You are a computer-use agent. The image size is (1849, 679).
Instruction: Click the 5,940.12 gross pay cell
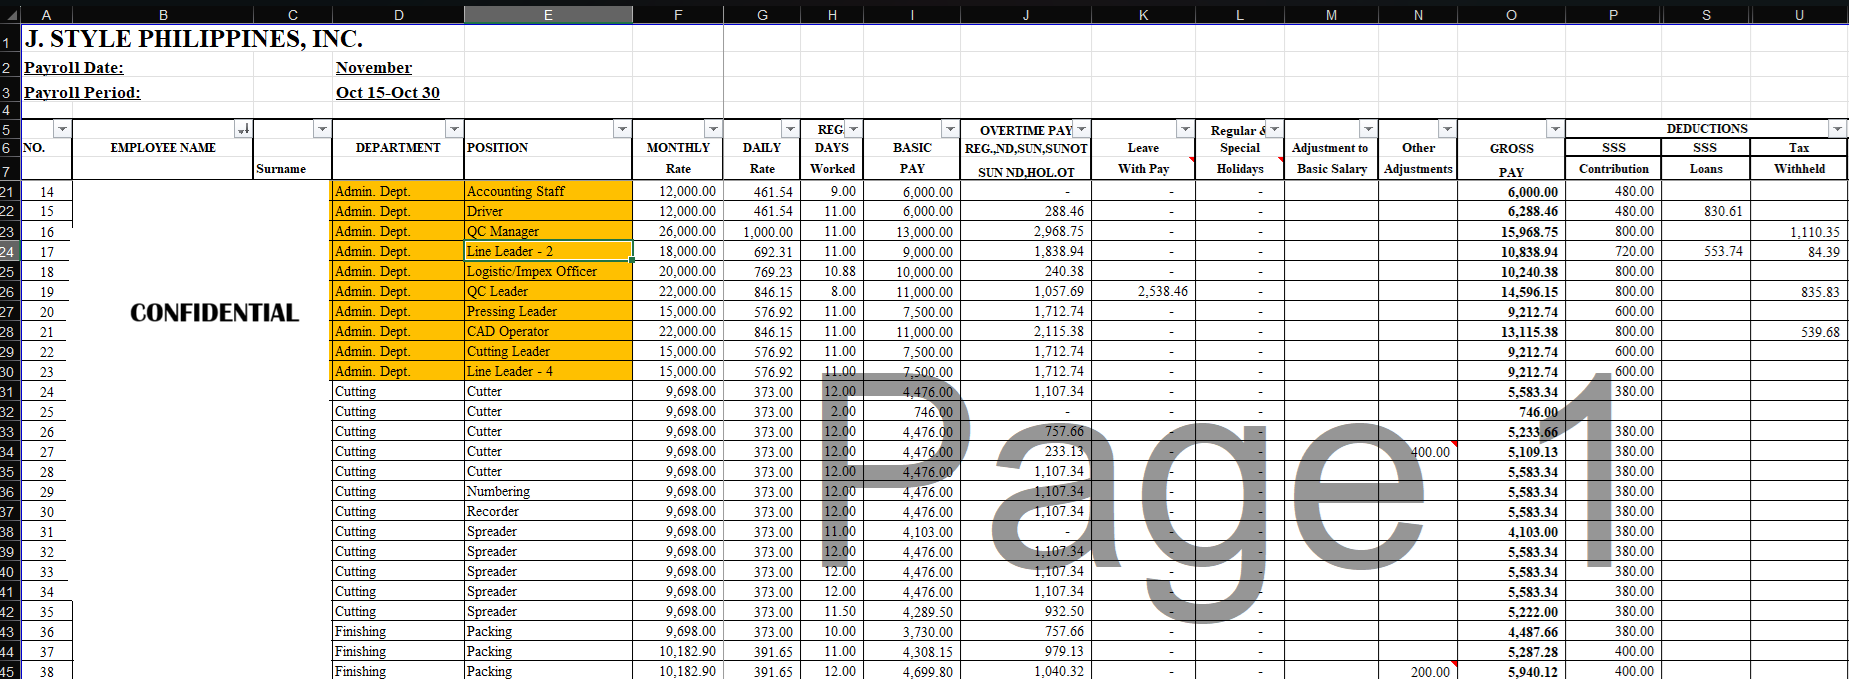pyautogui.click(x=1511, y=671)
